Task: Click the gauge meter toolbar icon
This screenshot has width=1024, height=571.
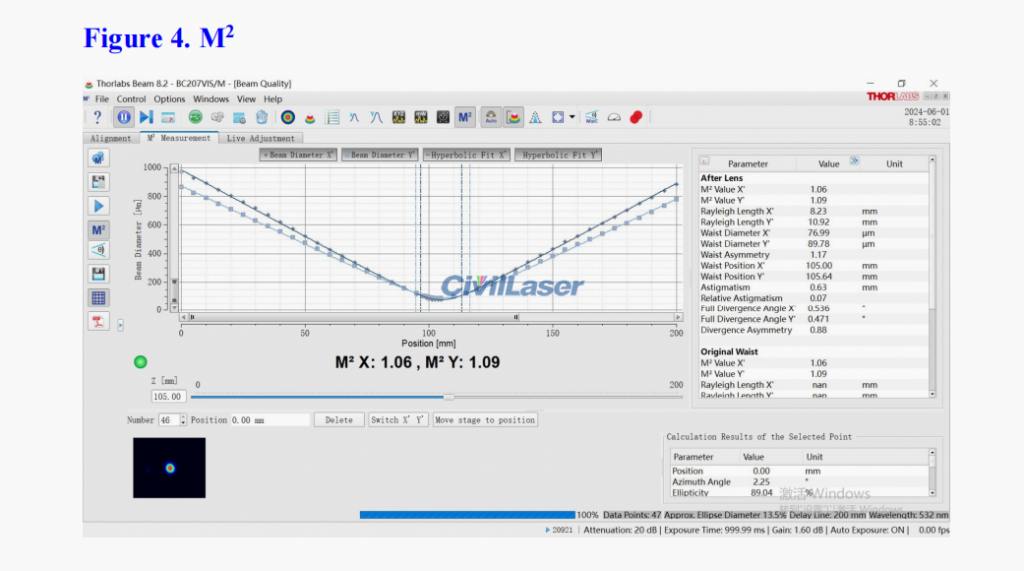Action: click(x=614, y=117)
